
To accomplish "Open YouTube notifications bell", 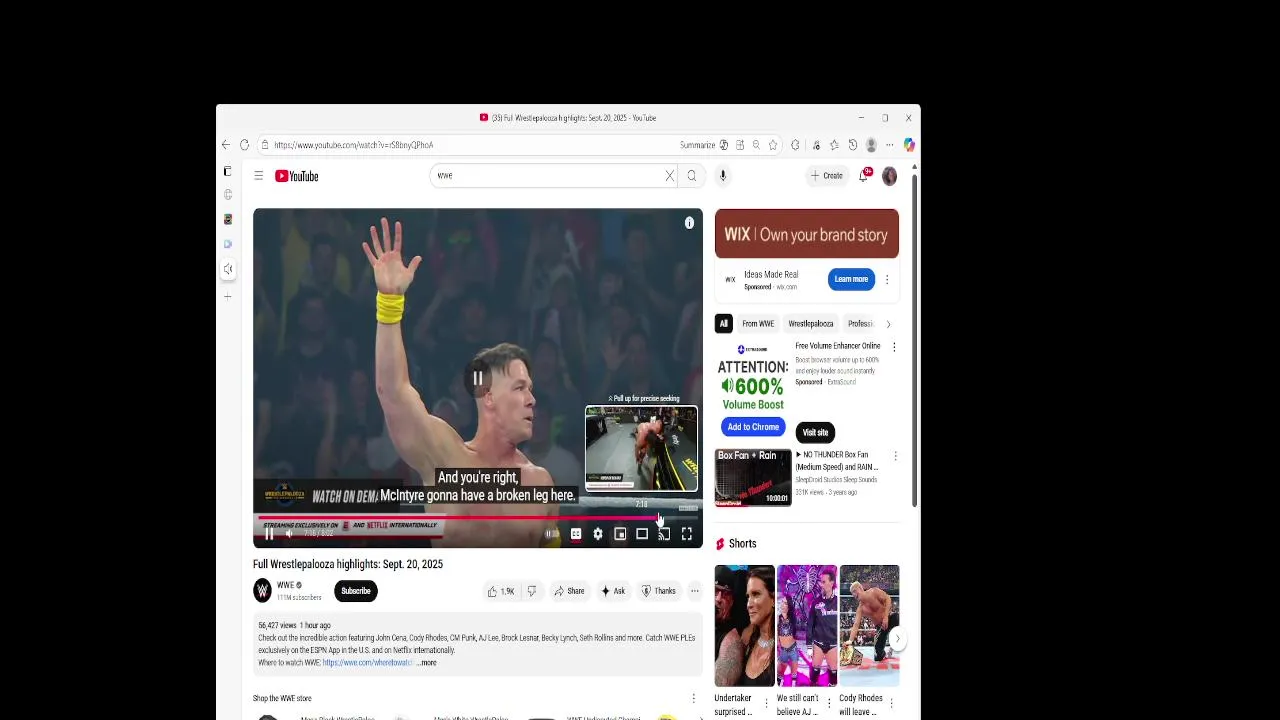I will [x=864, y=176].
